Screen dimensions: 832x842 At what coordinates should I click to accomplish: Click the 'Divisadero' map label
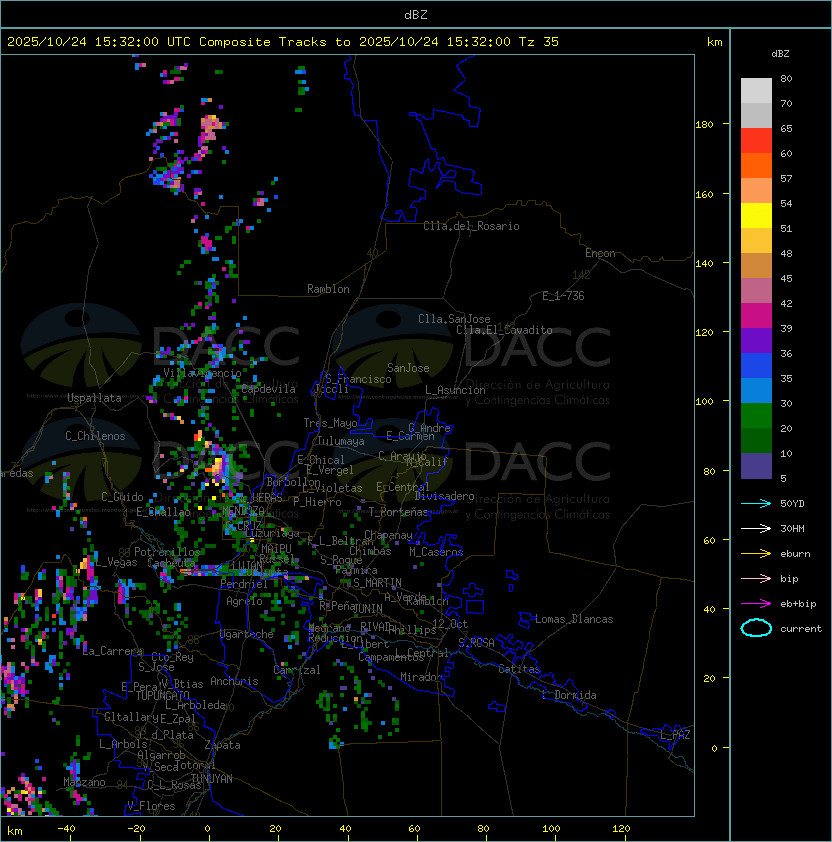(444, 496)
